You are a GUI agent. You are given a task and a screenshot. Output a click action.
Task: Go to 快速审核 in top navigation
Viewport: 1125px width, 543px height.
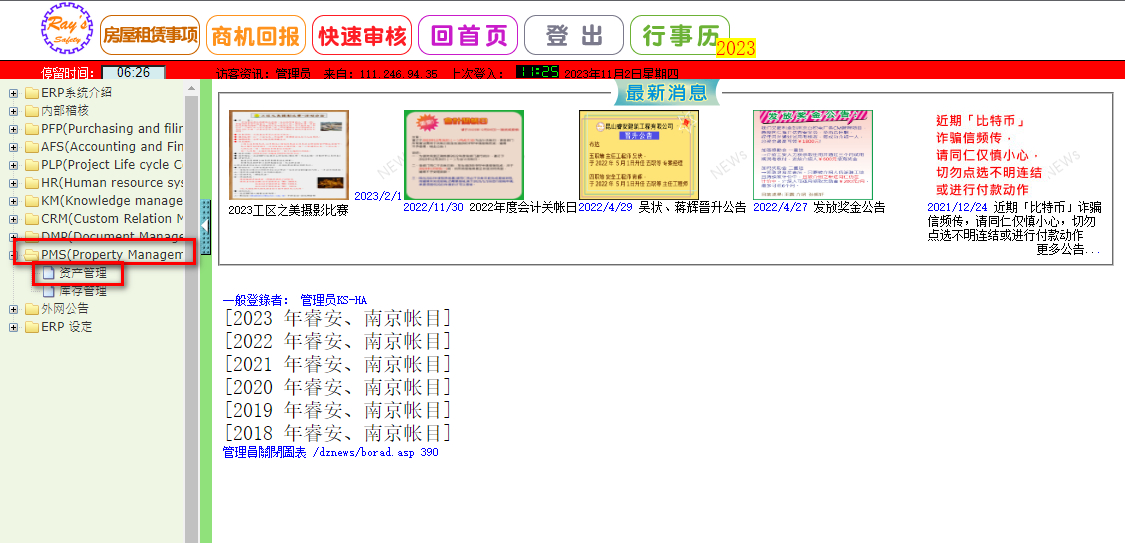[x=362, y=36]
